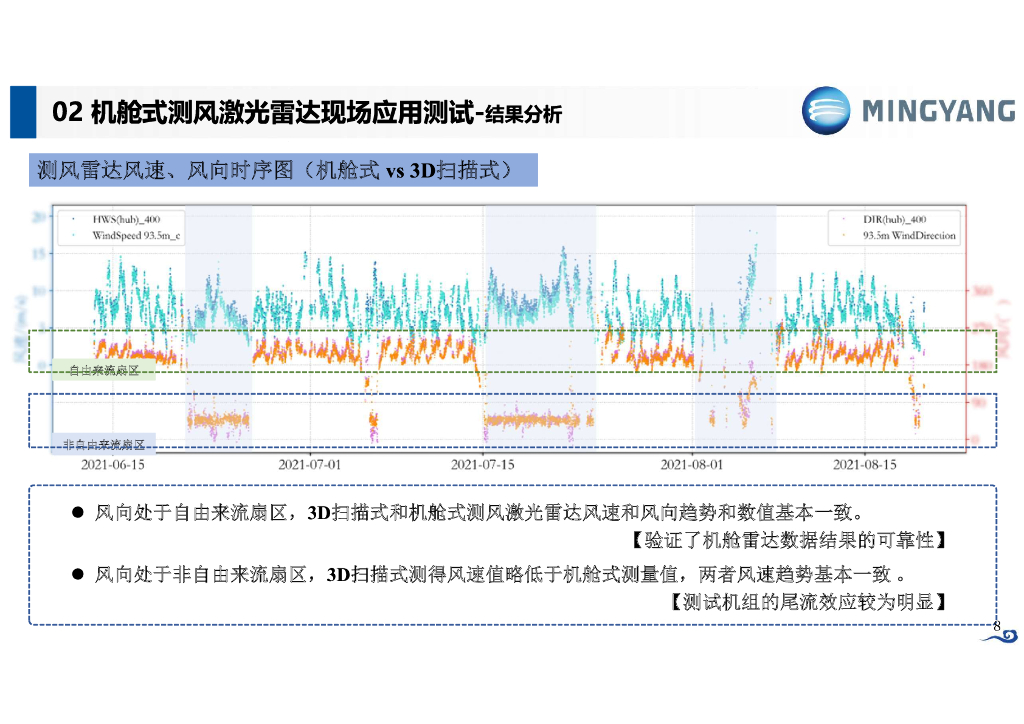Click the DIR(hub)_400 legend marker
This screenshot has height=724, width=1024.
point(843,218)
